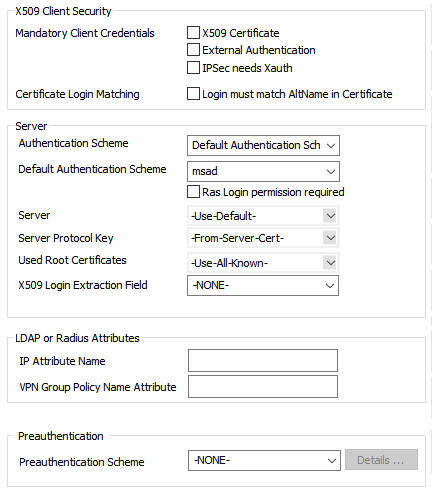Open the Authentication Scheme dropdown

(x=263, y=145)
